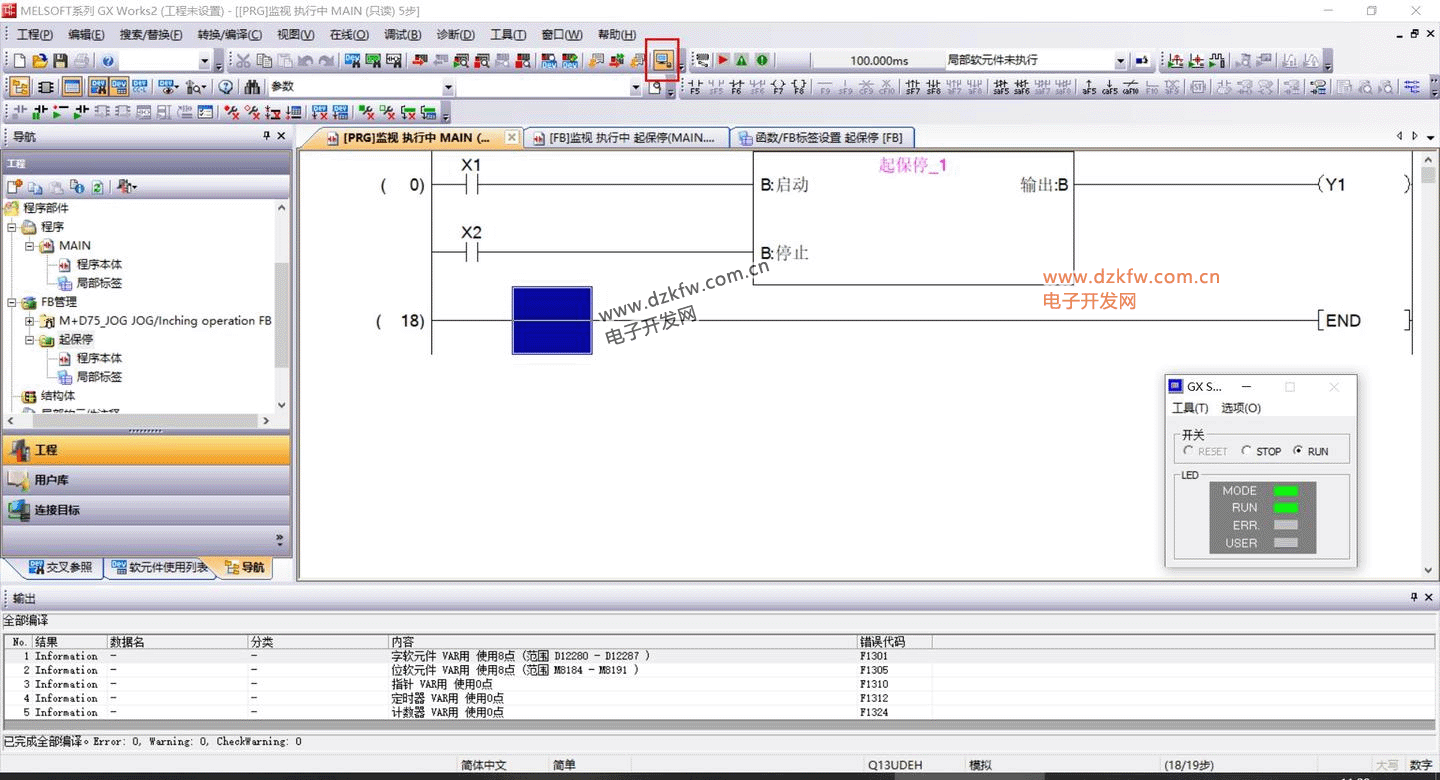Click the X1 contact in the ladder diagram
Viewport: 1440px width, 780px height.
tap(471, 185)
